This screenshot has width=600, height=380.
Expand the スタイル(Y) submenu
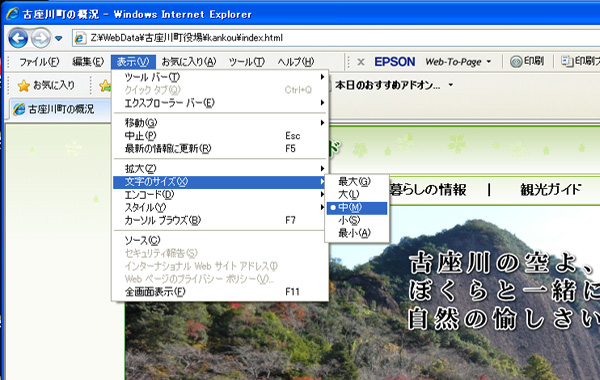pos(220,207)
